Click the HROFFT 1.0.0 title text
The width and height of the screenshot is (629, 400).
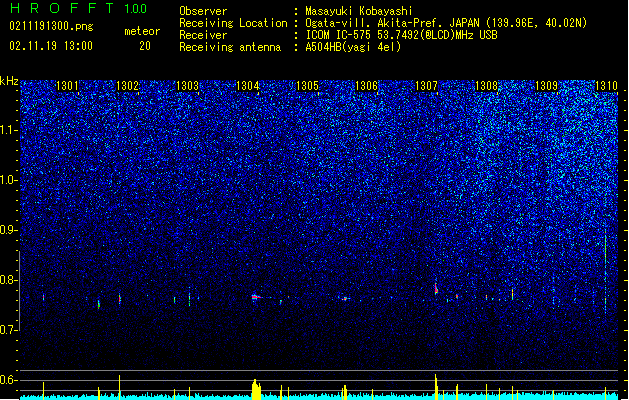[79, 8]
